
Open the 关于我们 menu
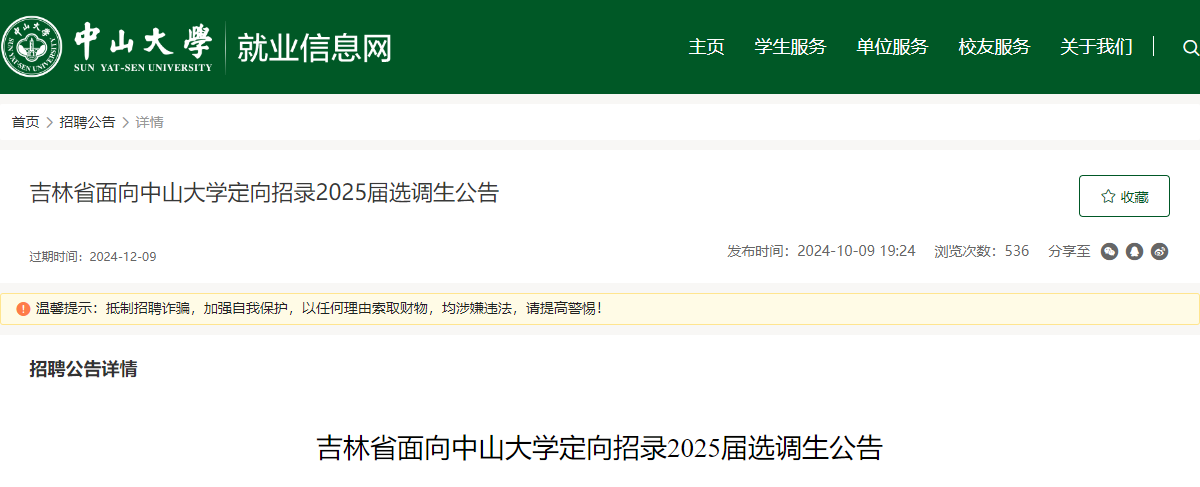pyautogui.click(x=1096, y=47)
